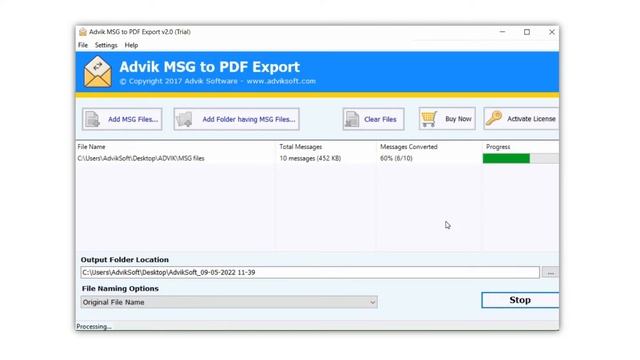The width and height of the screenshot is (640, 360).
Task: Click the copyright adviksoft.com line in banner
Action: coord(218,81)
